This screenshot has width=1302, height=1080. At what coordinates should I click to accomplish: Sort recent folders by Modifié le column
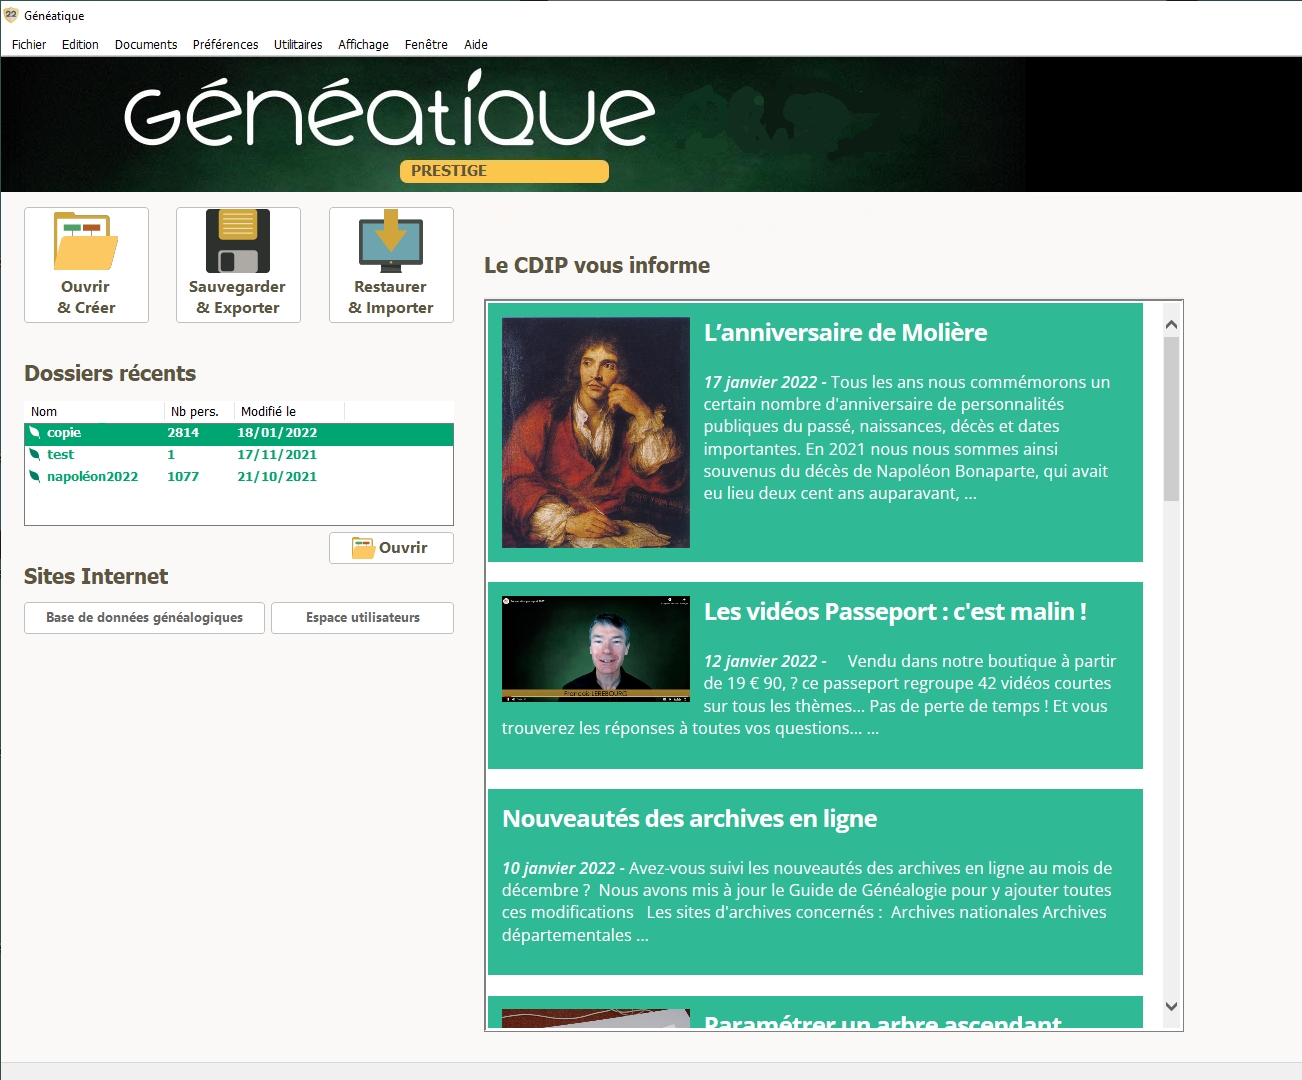(289, 412)
